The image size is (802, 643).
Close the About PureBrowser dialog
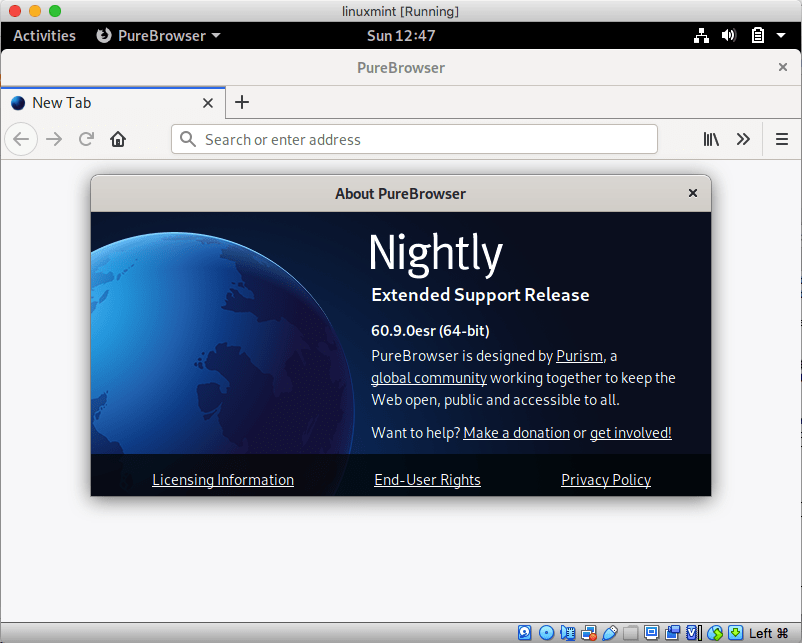click(693, 193)
